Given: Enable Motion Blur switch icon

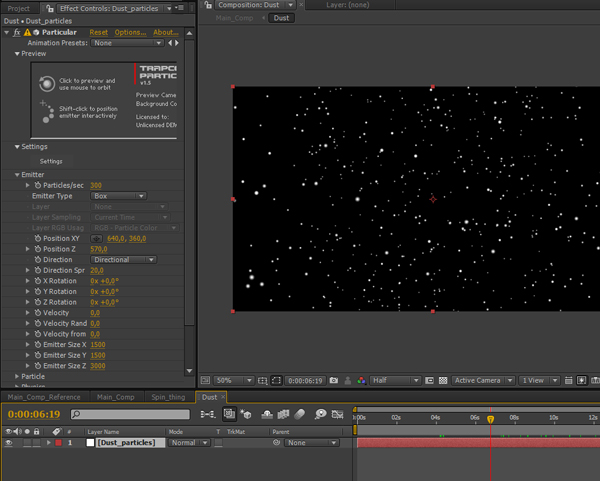Looking at the screenshot, I should [x=299, y=414].
